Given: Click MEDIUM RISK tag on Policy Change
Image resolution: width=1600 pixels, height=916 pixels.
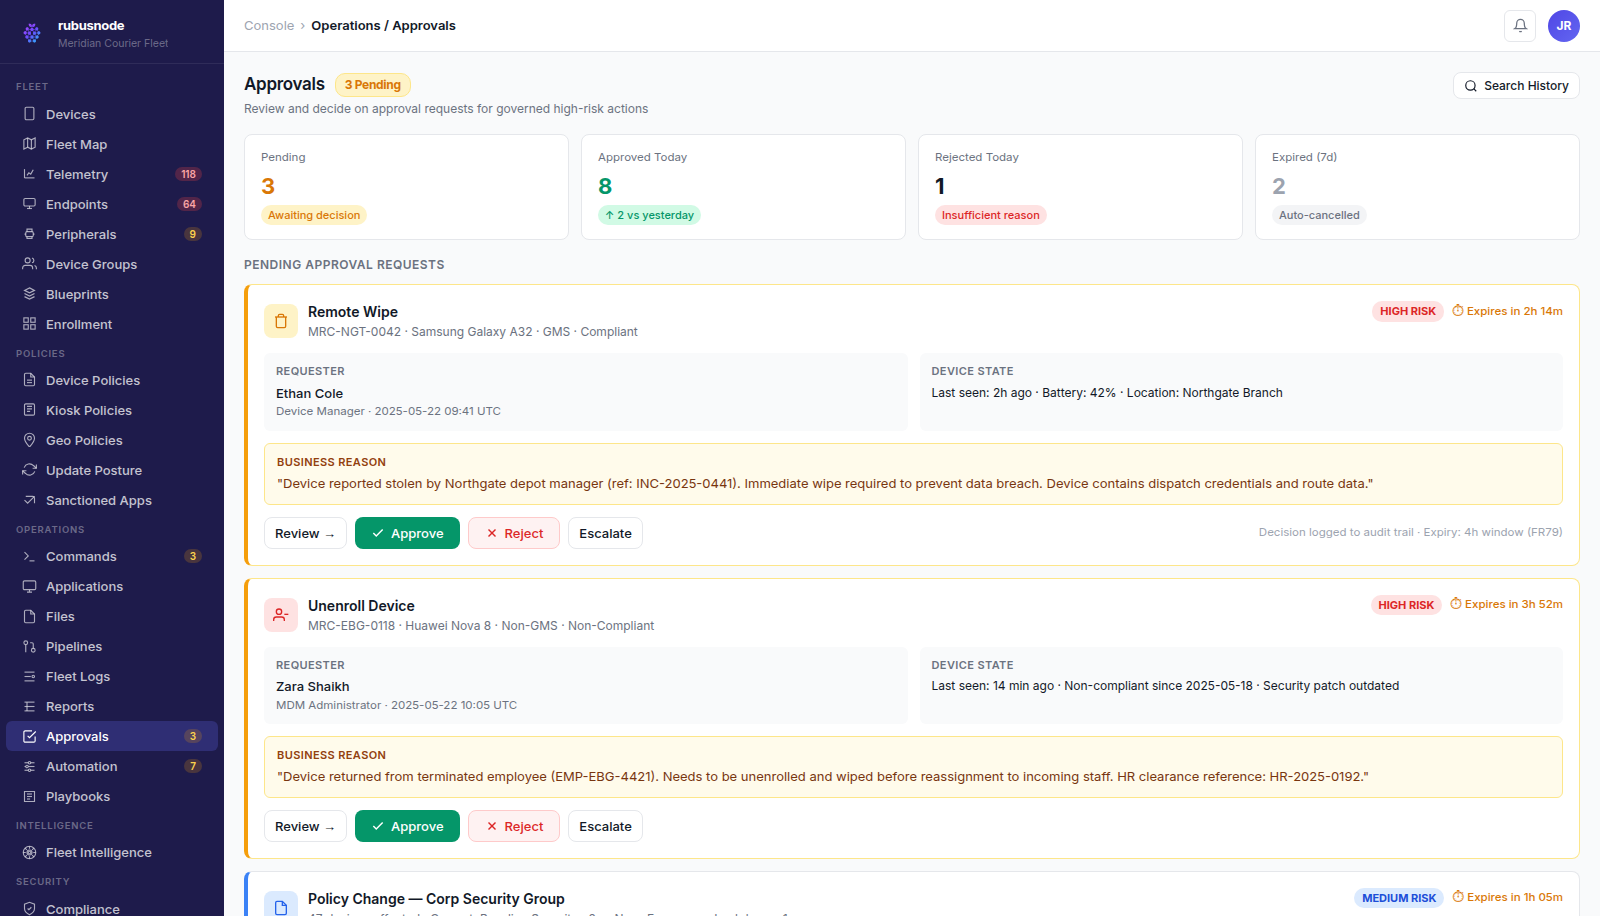Looking at the screenshot, I should [x=1399, y=898].
